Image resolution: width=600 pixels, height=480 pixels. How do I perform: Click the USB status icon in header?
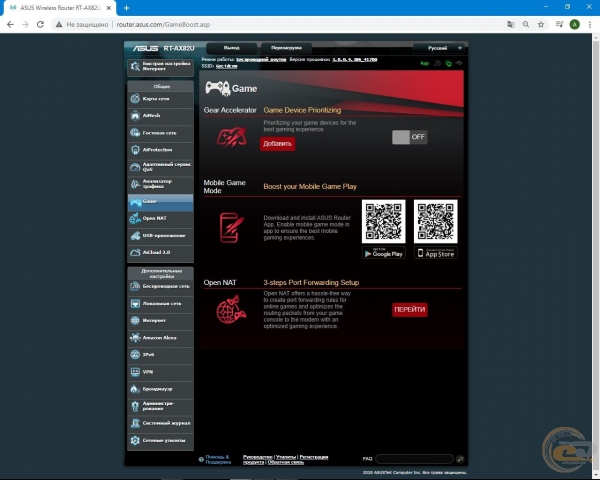(459, 63)
